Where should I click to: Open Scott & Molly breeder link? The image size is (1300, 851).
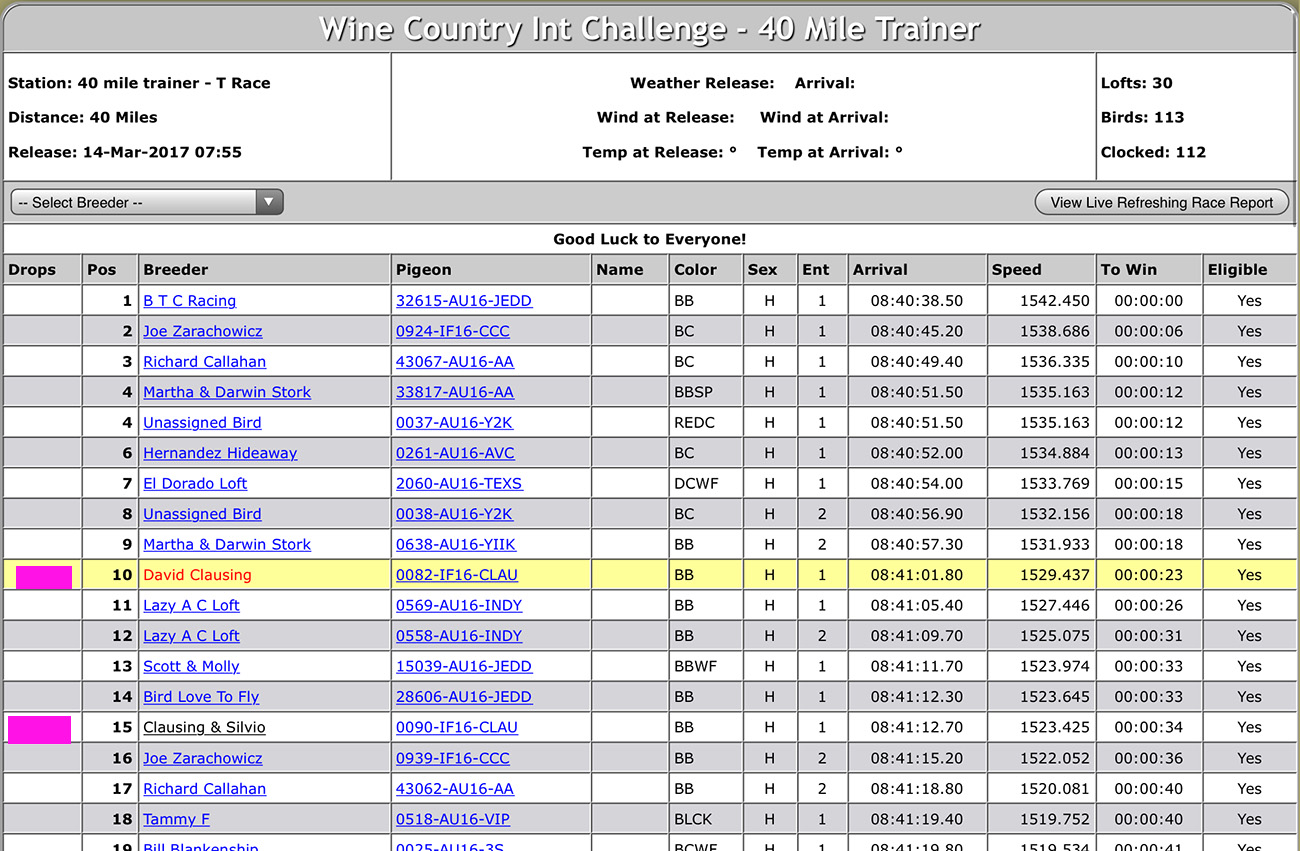[191, 667]
